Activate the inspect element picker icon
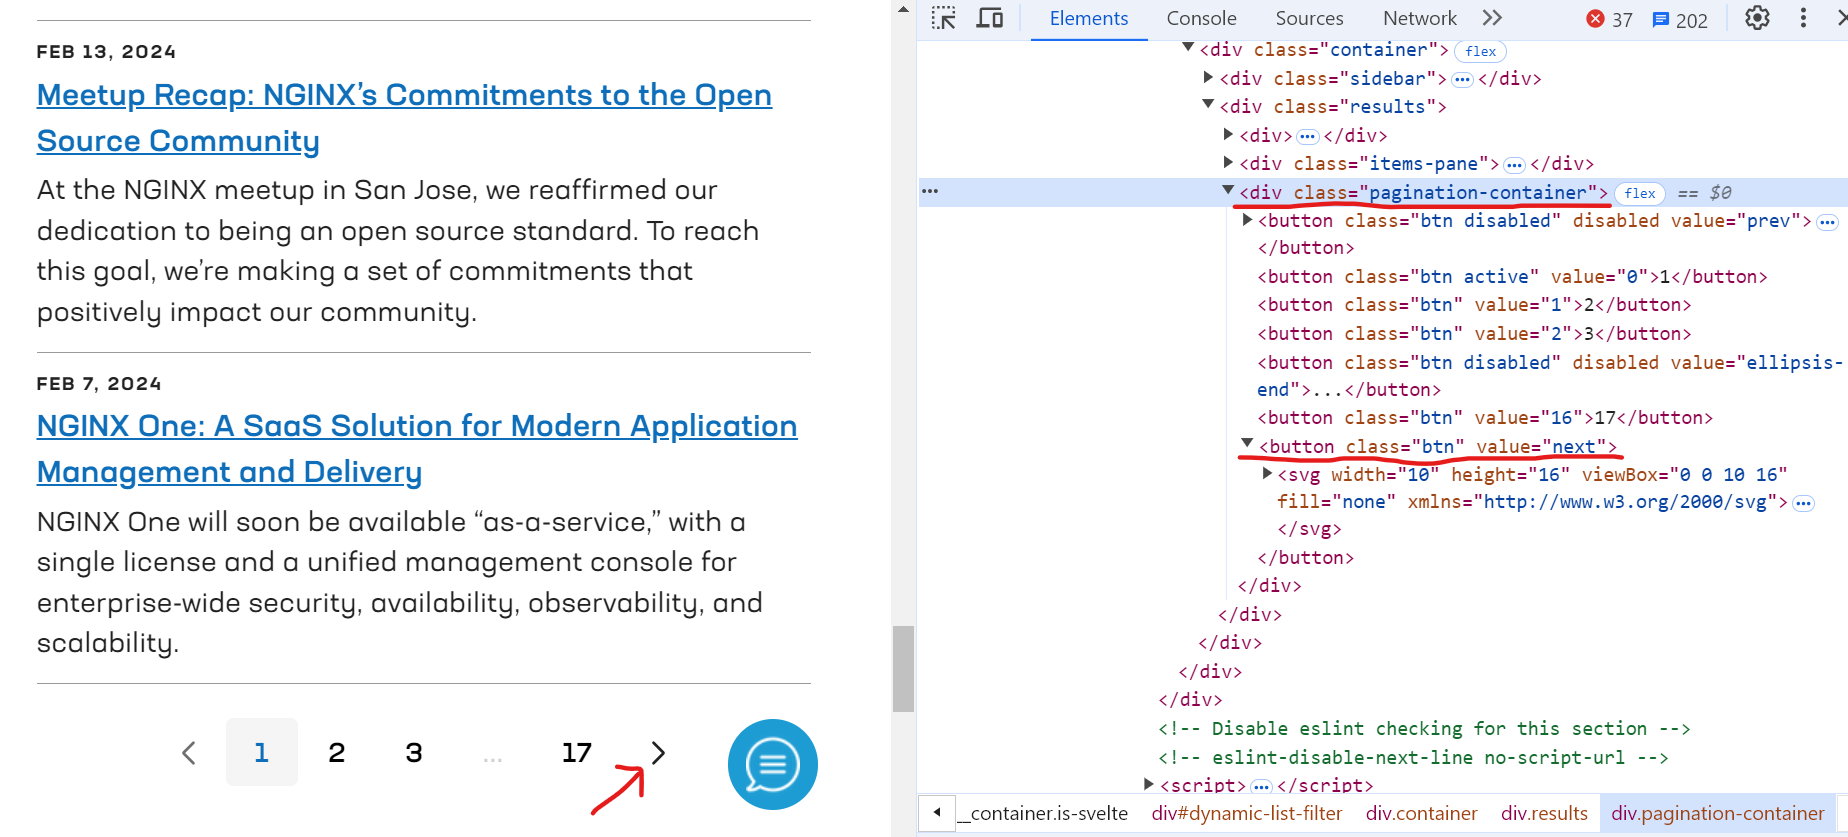Screen dimensions: 1848x837 pos(943,18)
